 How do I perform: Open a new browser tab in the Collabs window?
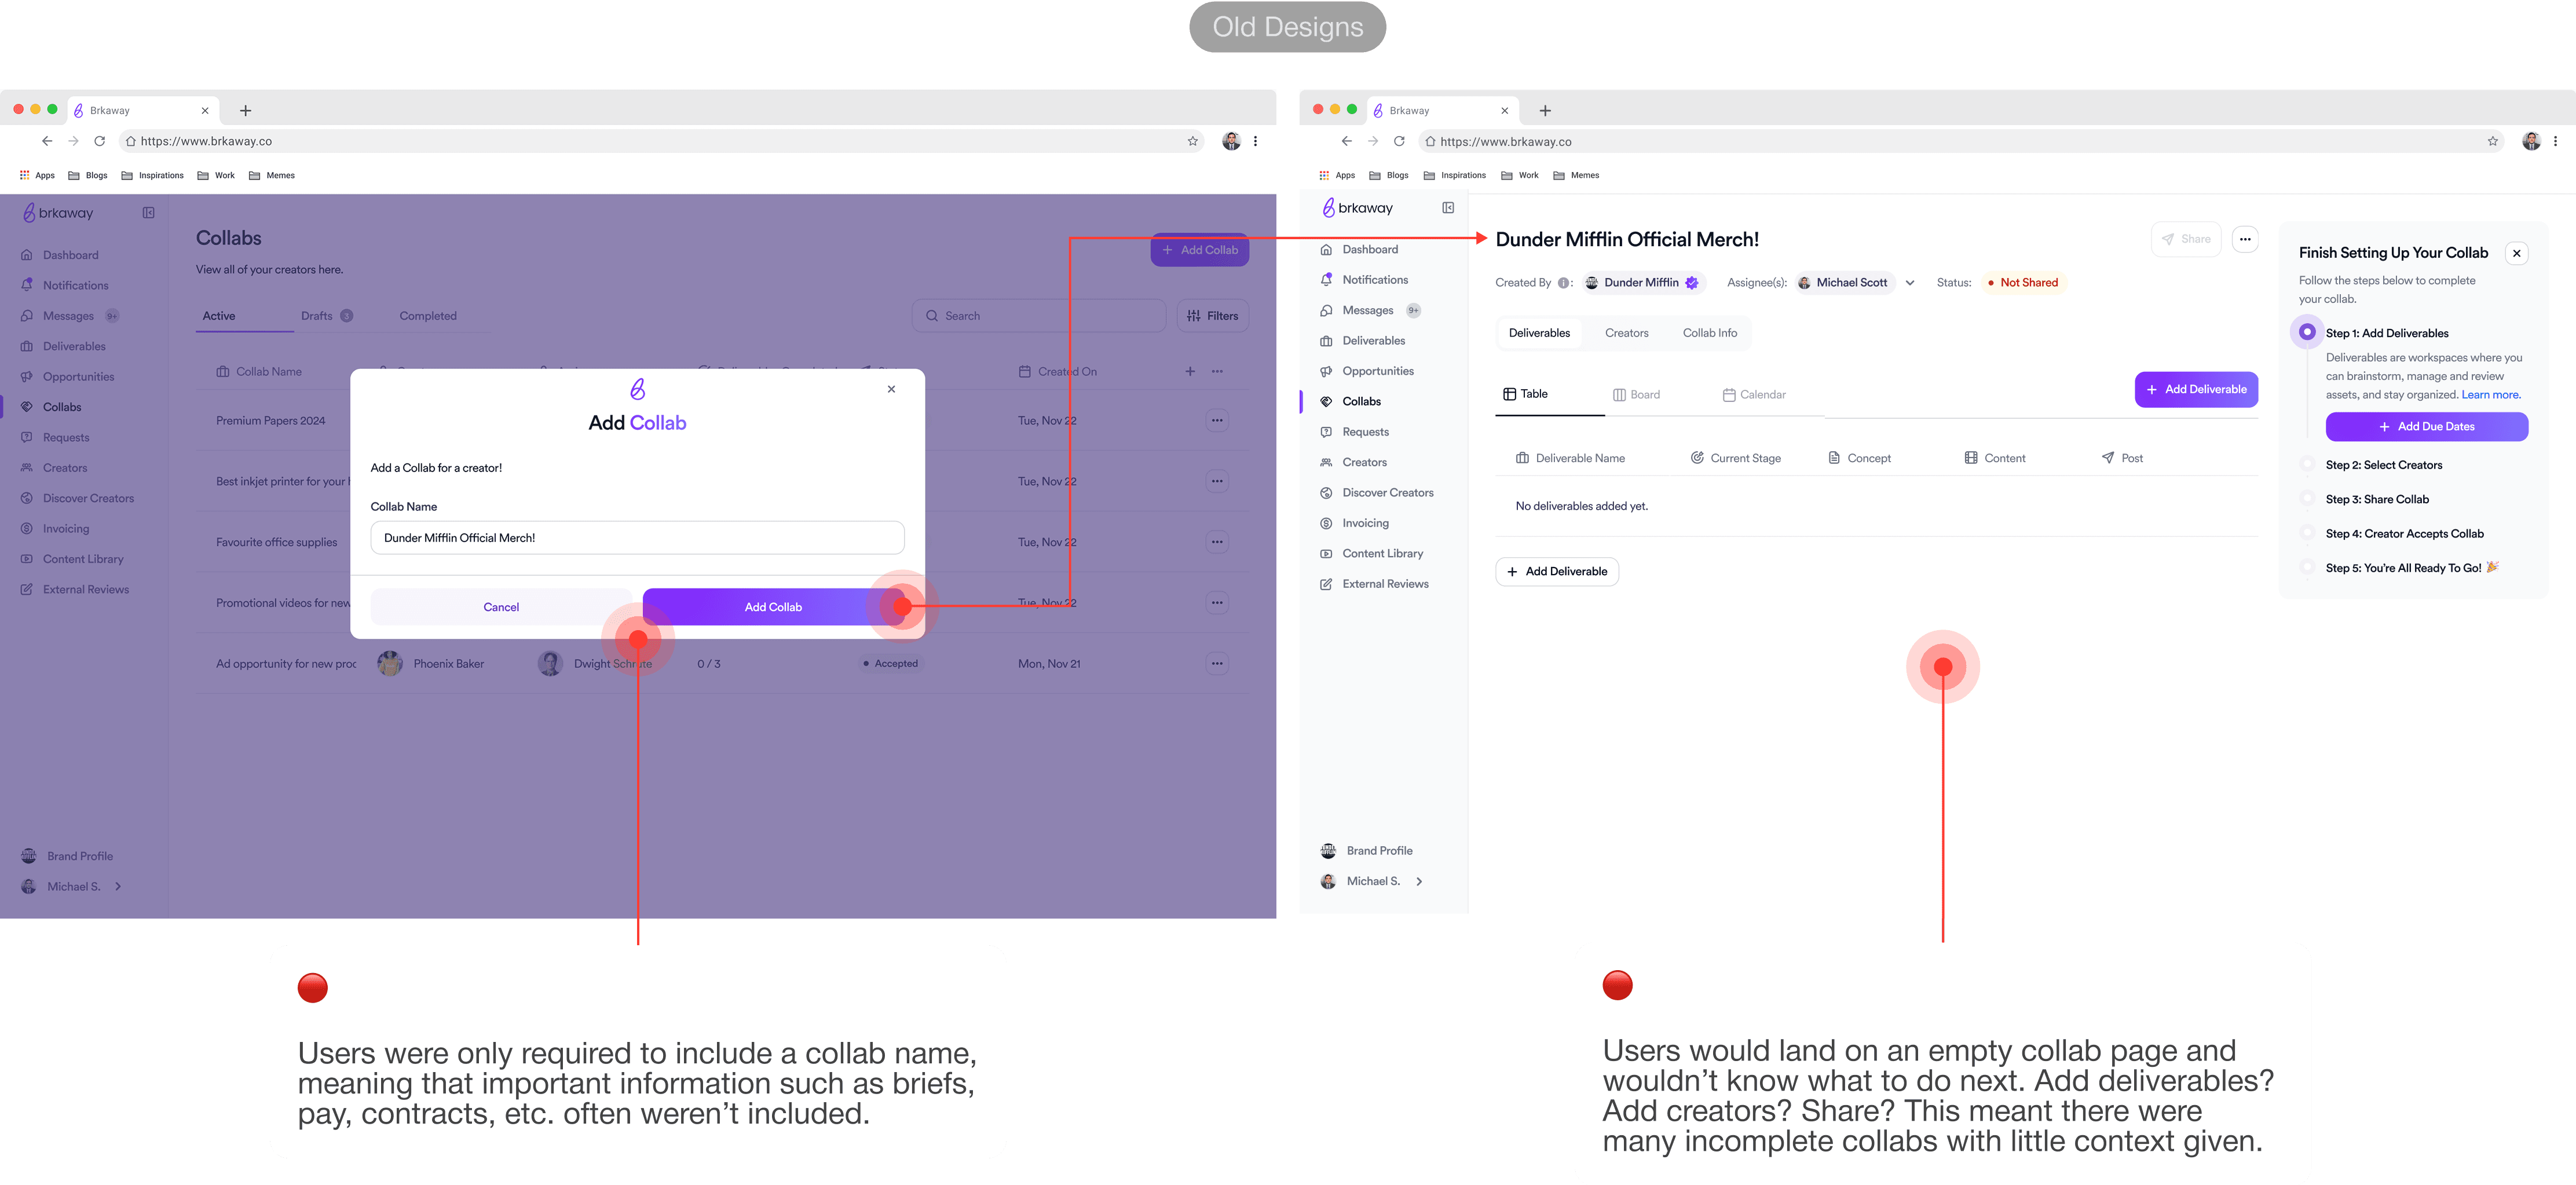click(x=245, y=110)
